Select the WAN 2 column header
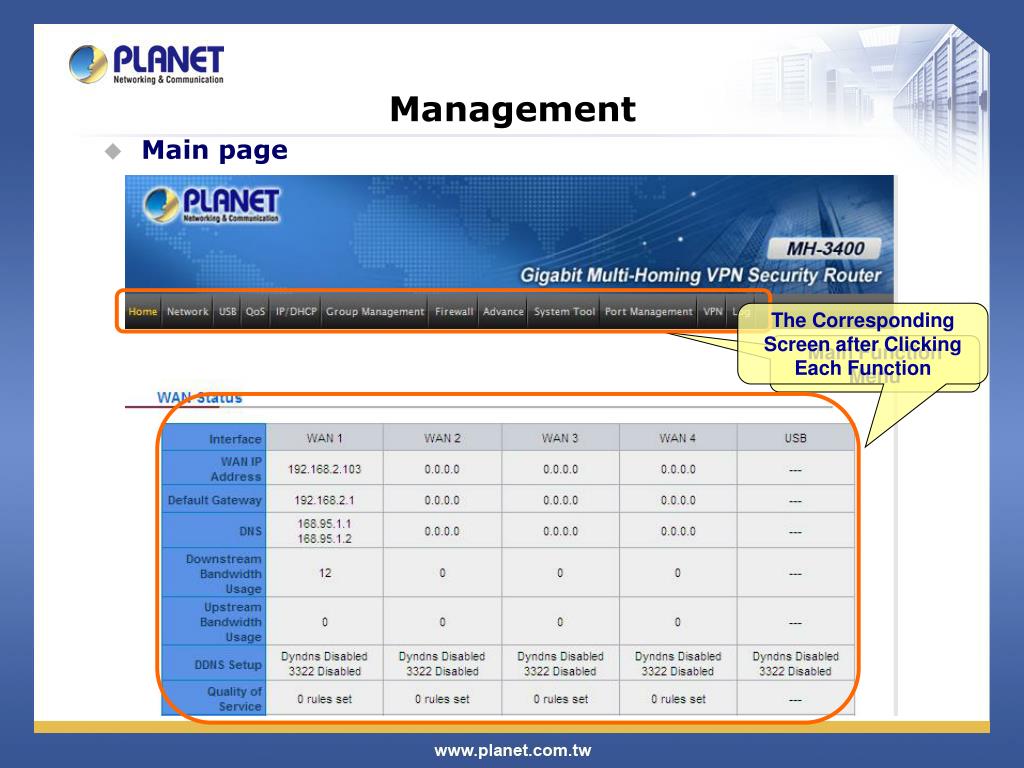 (442, 438)
